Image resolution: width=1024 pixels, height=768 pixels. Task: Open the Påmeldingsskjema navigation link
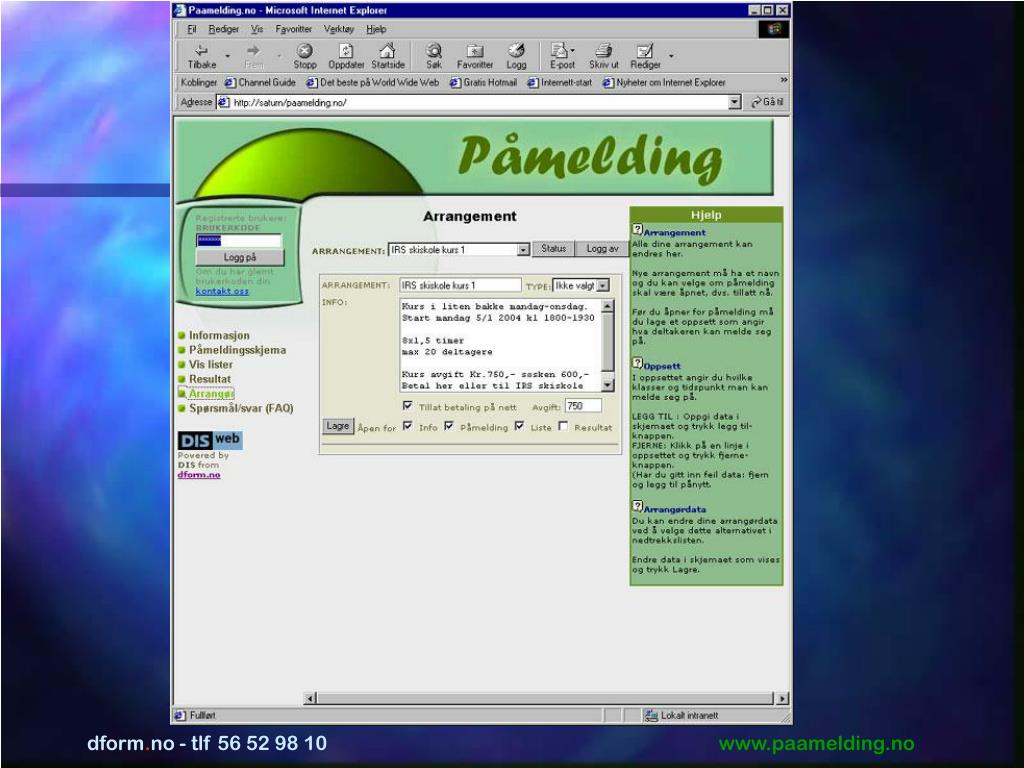(237, 350)
